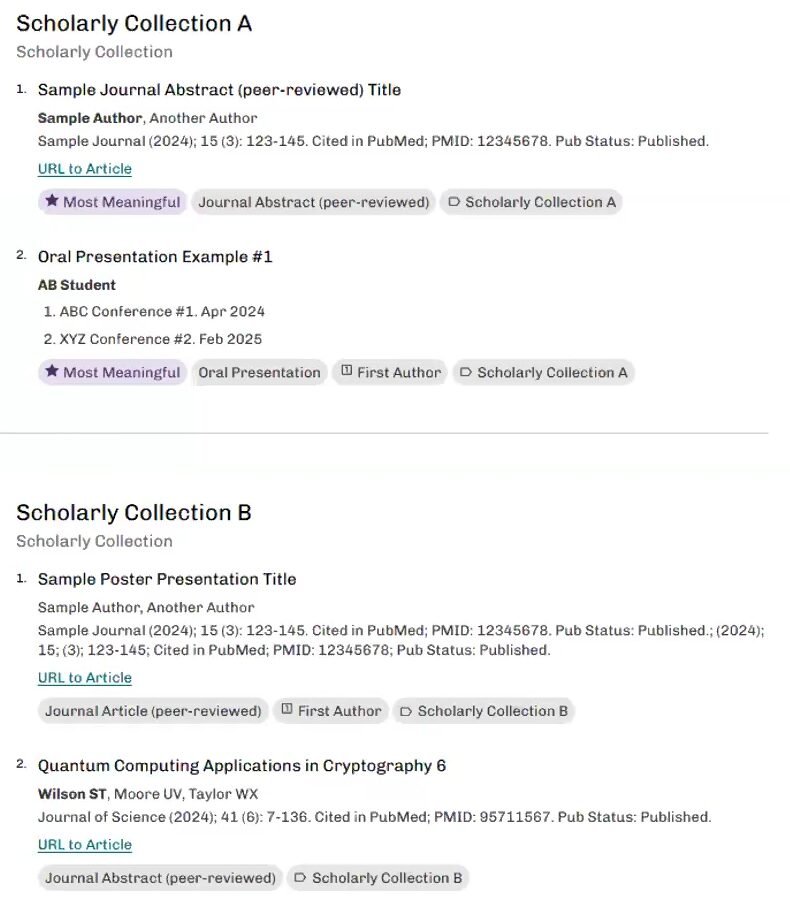The image size is (790, 914).
Task: Click Journal Abstract tag under Sample Journal Abstract entry
Action: coord(313,202)
